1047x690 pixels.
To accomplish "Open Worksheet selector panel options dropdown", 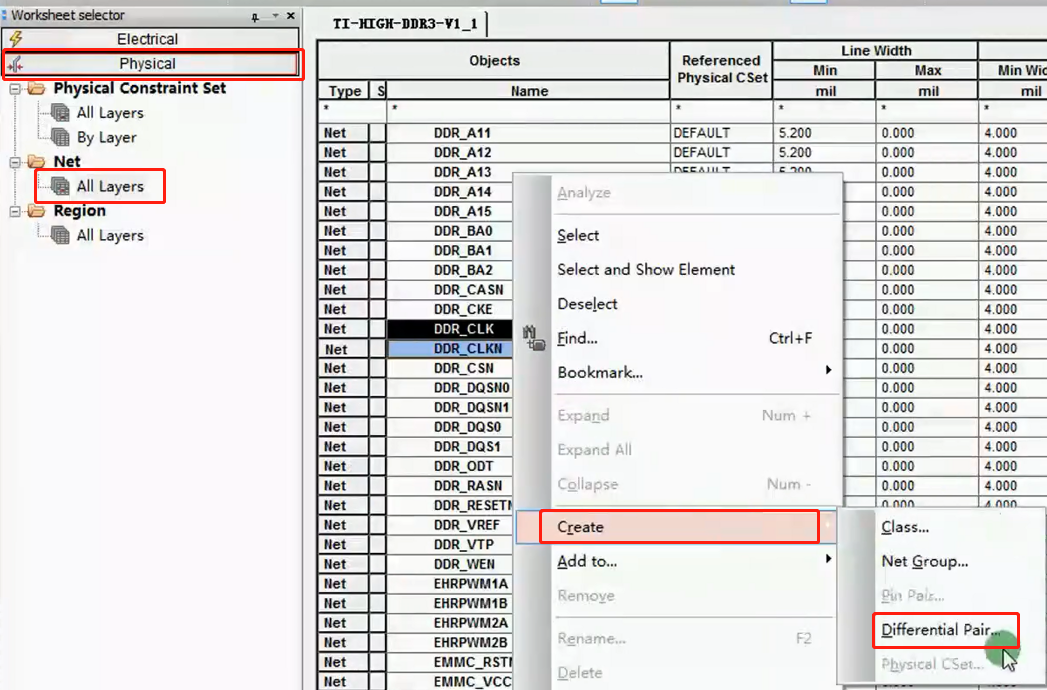I will [274, 15].
